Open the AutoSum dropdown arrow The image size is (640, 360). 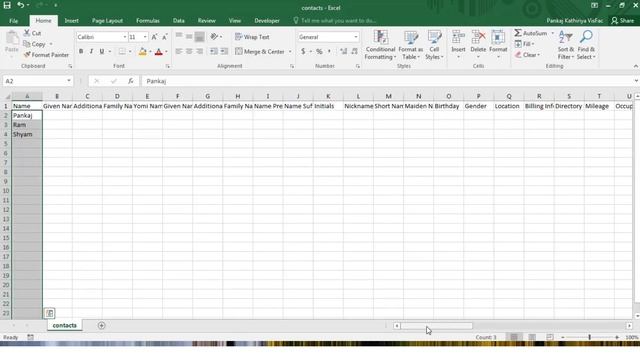coord(553,33)
